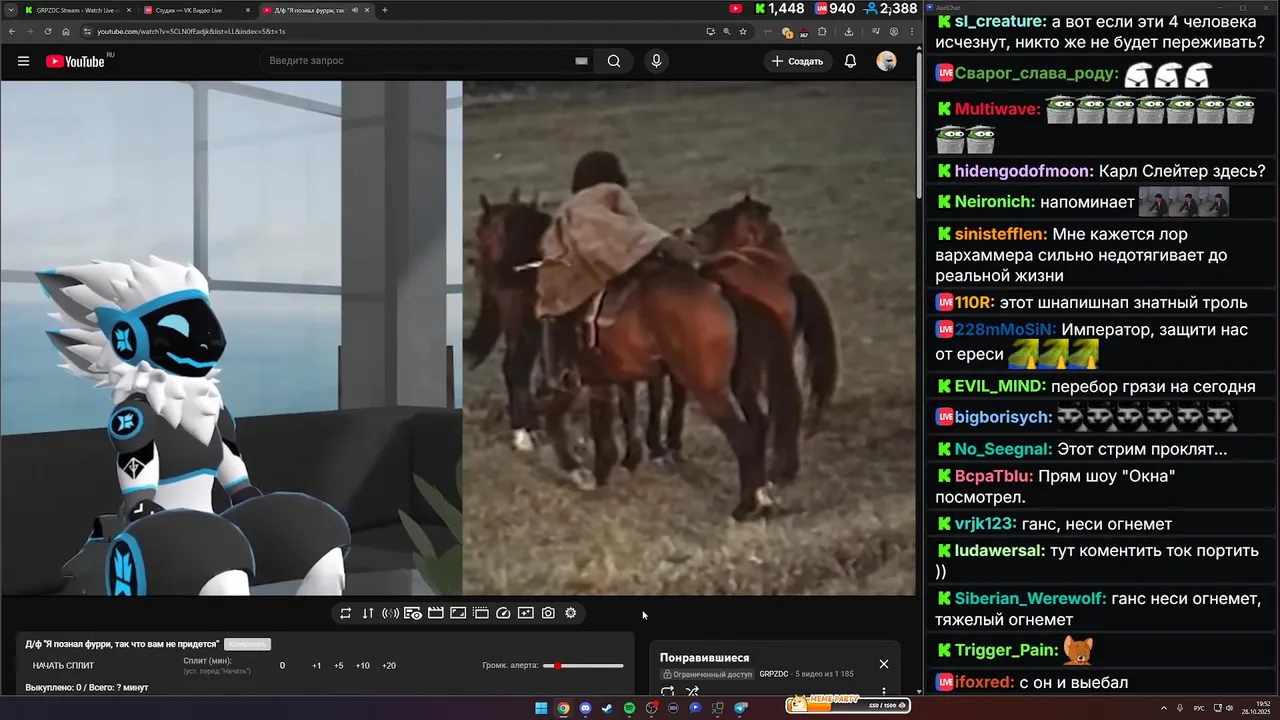Screen dimensions: 1280x720
Task: Click the Neironich username in chat
Action: pyautogui.click(x=994, y=202)
